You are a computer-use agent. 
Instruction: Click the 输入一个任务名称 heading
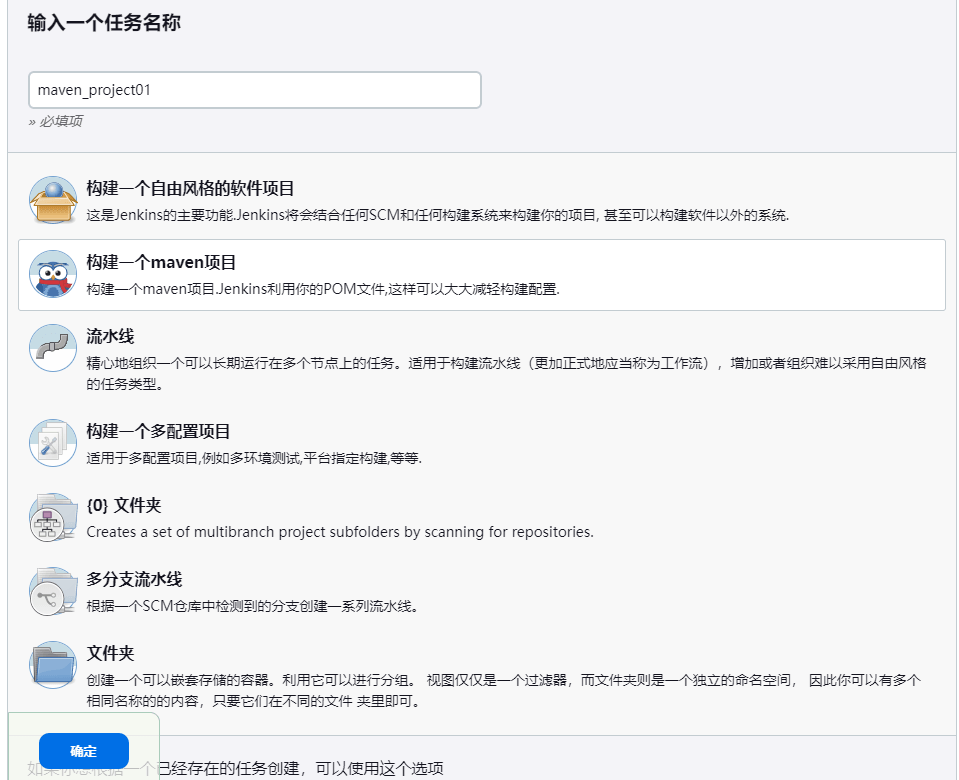(104, 23)
